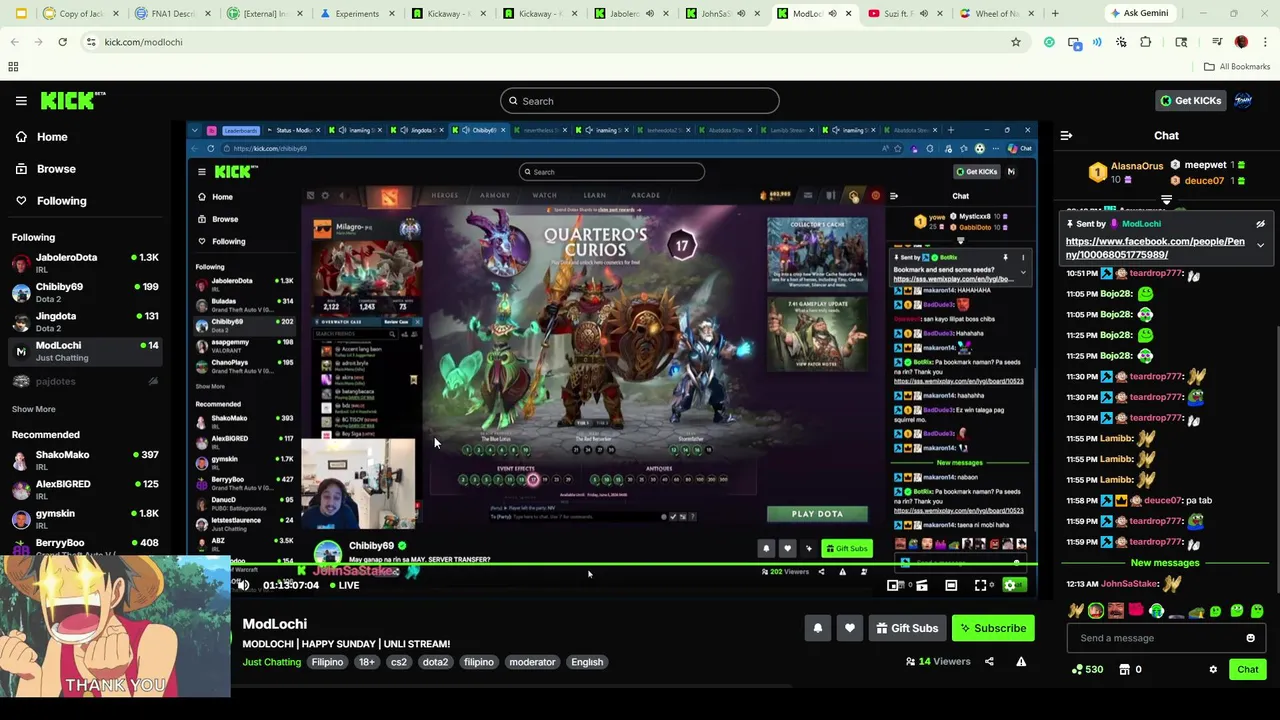Open the Kick shop icon
Screen dimensions: 1280x720
coord(1124,670)
